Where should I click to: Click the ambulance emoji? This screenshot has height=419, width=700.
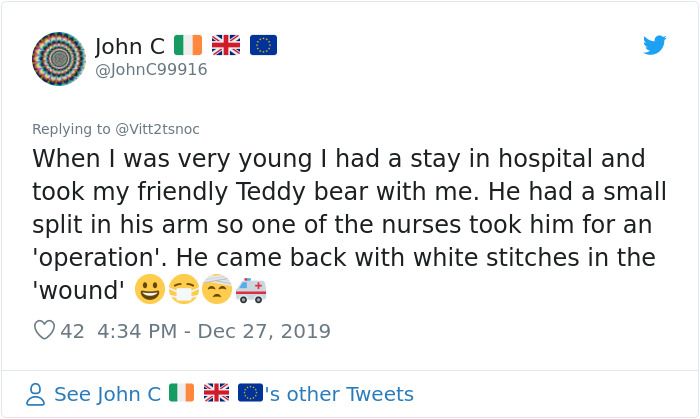click(250, 290)
